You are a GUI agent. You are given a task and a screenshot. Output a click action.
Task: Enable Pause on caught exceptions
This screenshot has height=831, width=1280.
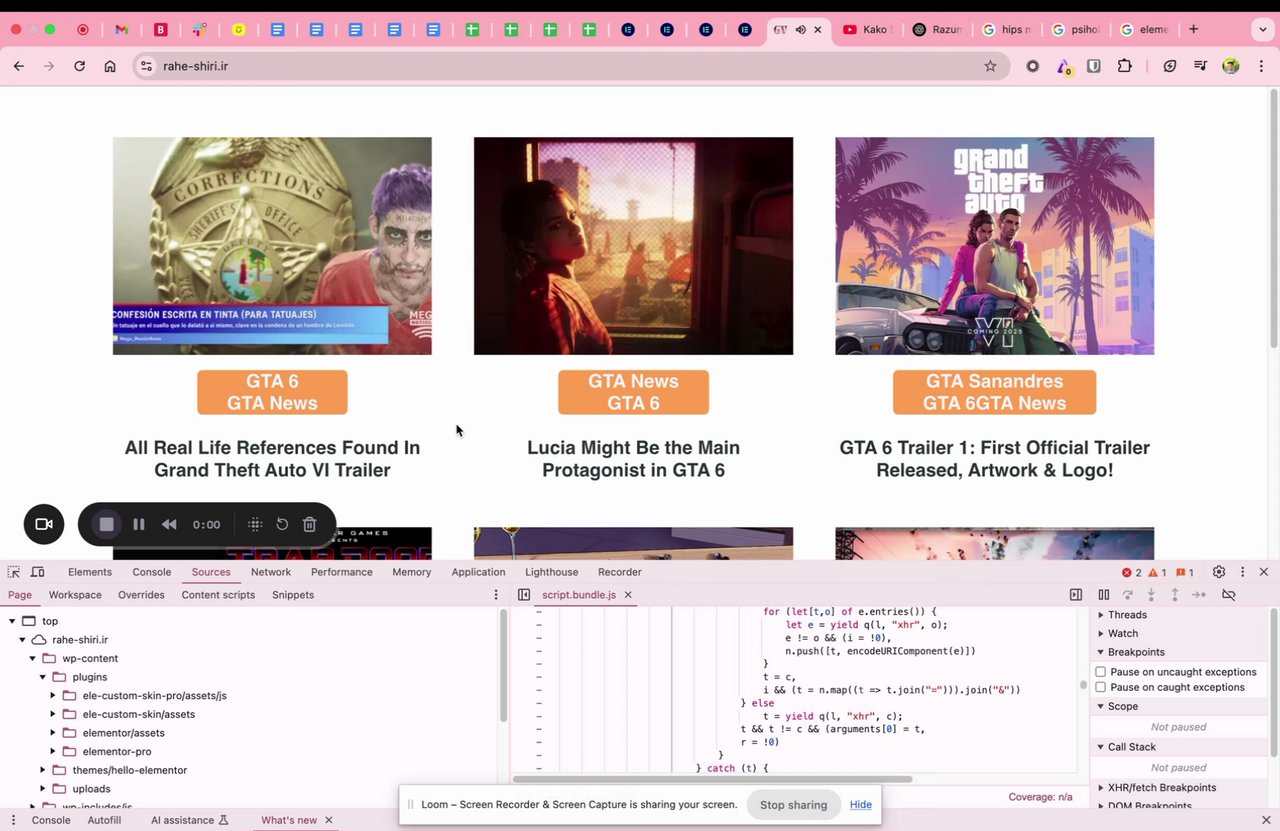click(x=1101, y=687)
